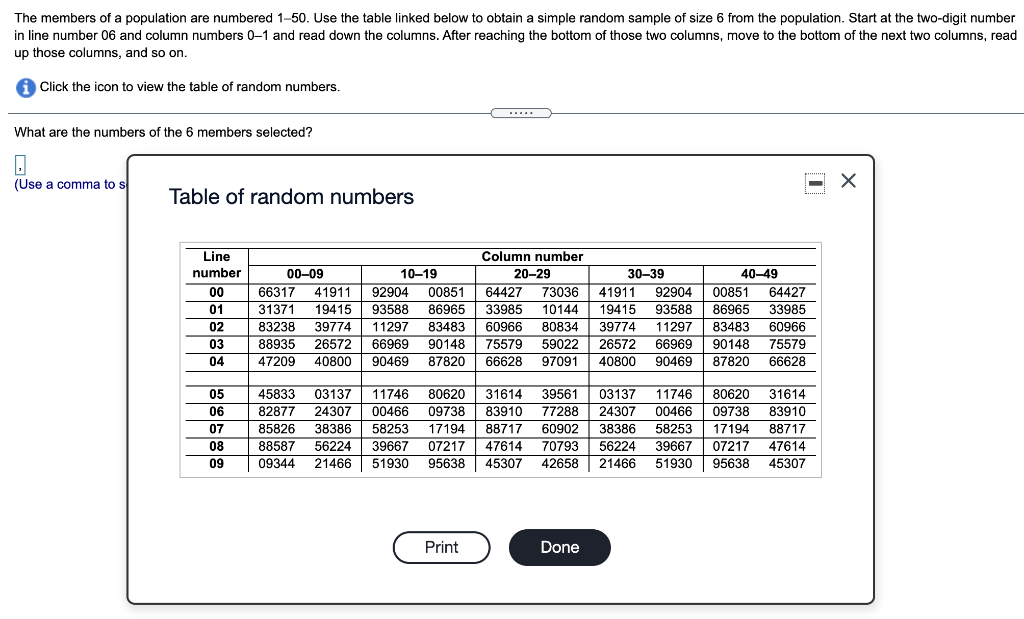Viewport: 1024px width, 619px height.
Task: Click the Line number column header
Action: click(x=216, y=265)
